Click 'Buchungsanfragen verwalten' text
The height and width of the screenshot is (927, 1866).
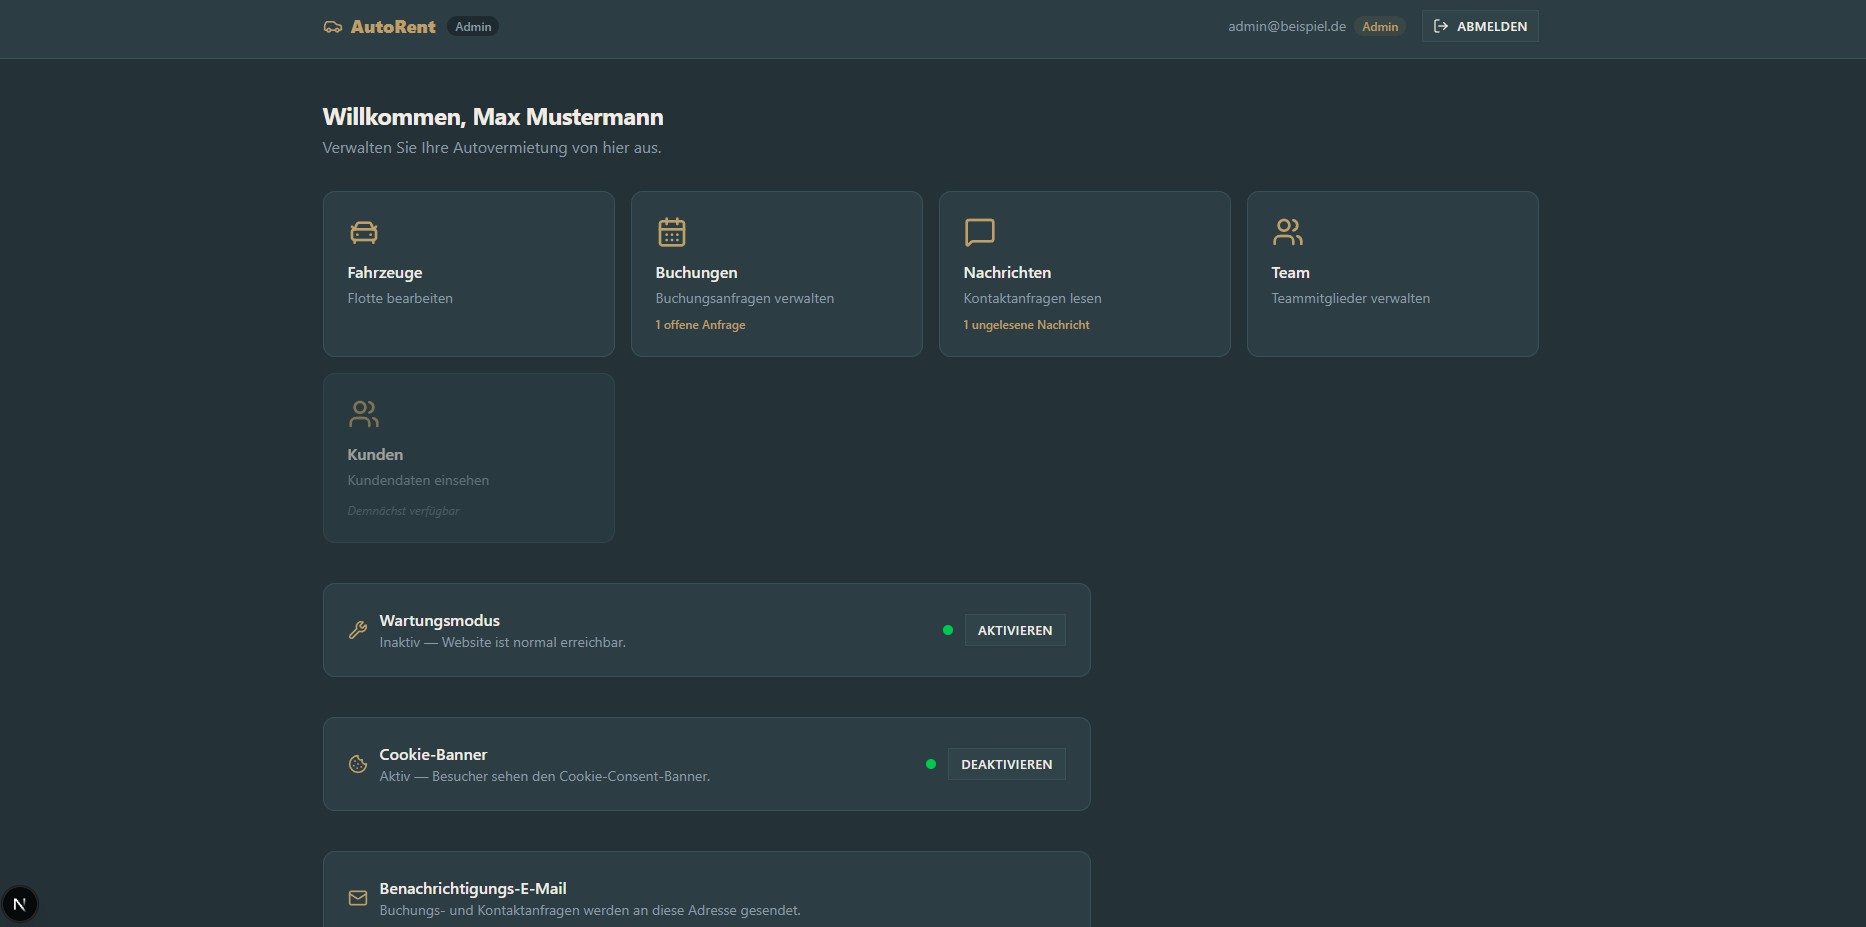click(745, 298)
